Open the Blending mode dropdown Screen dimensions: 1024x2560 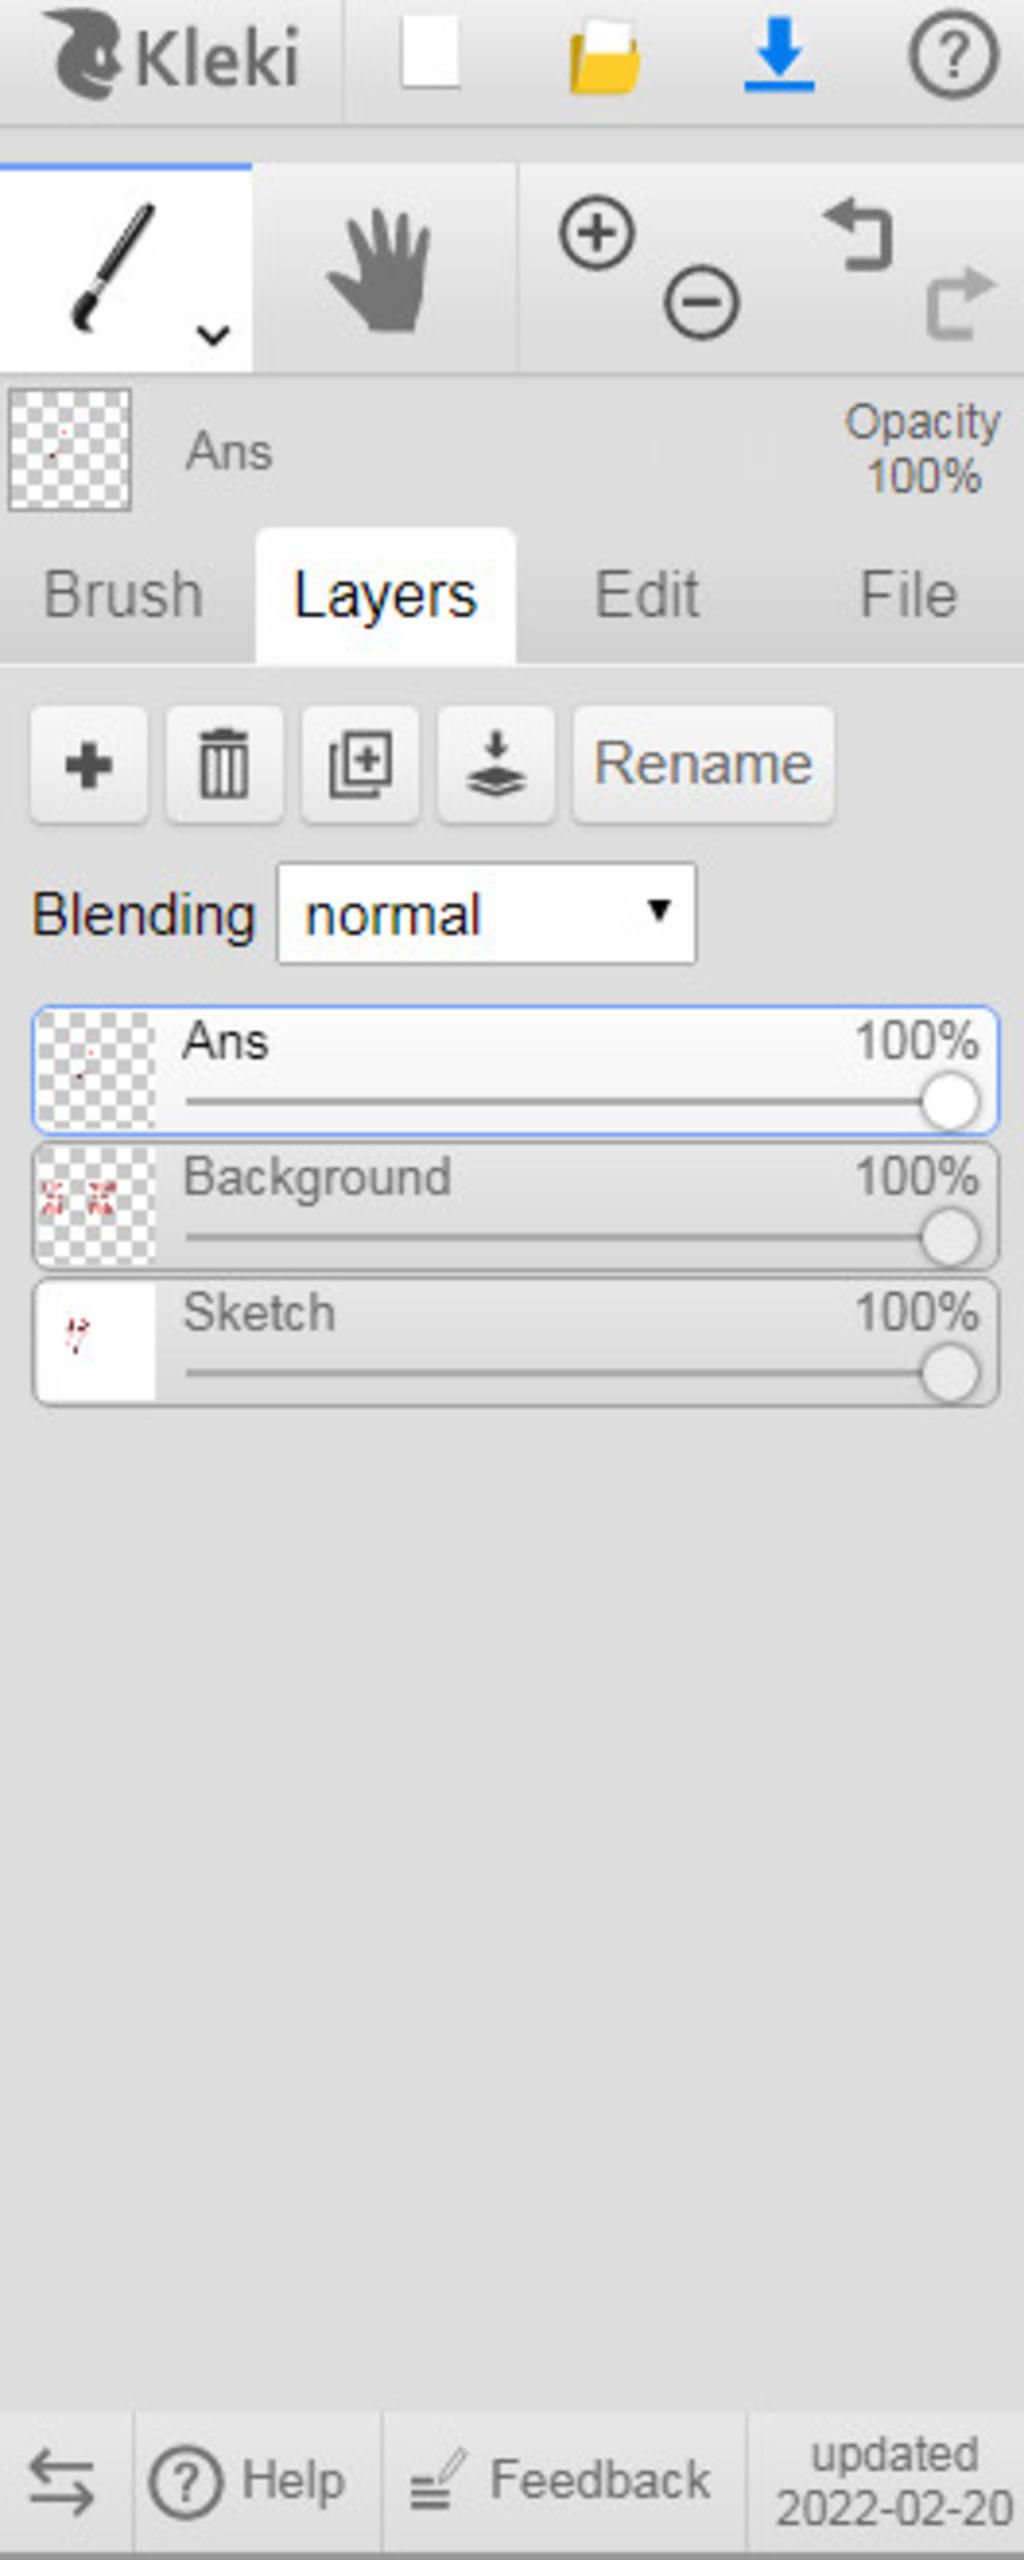(x=486, y=914)
